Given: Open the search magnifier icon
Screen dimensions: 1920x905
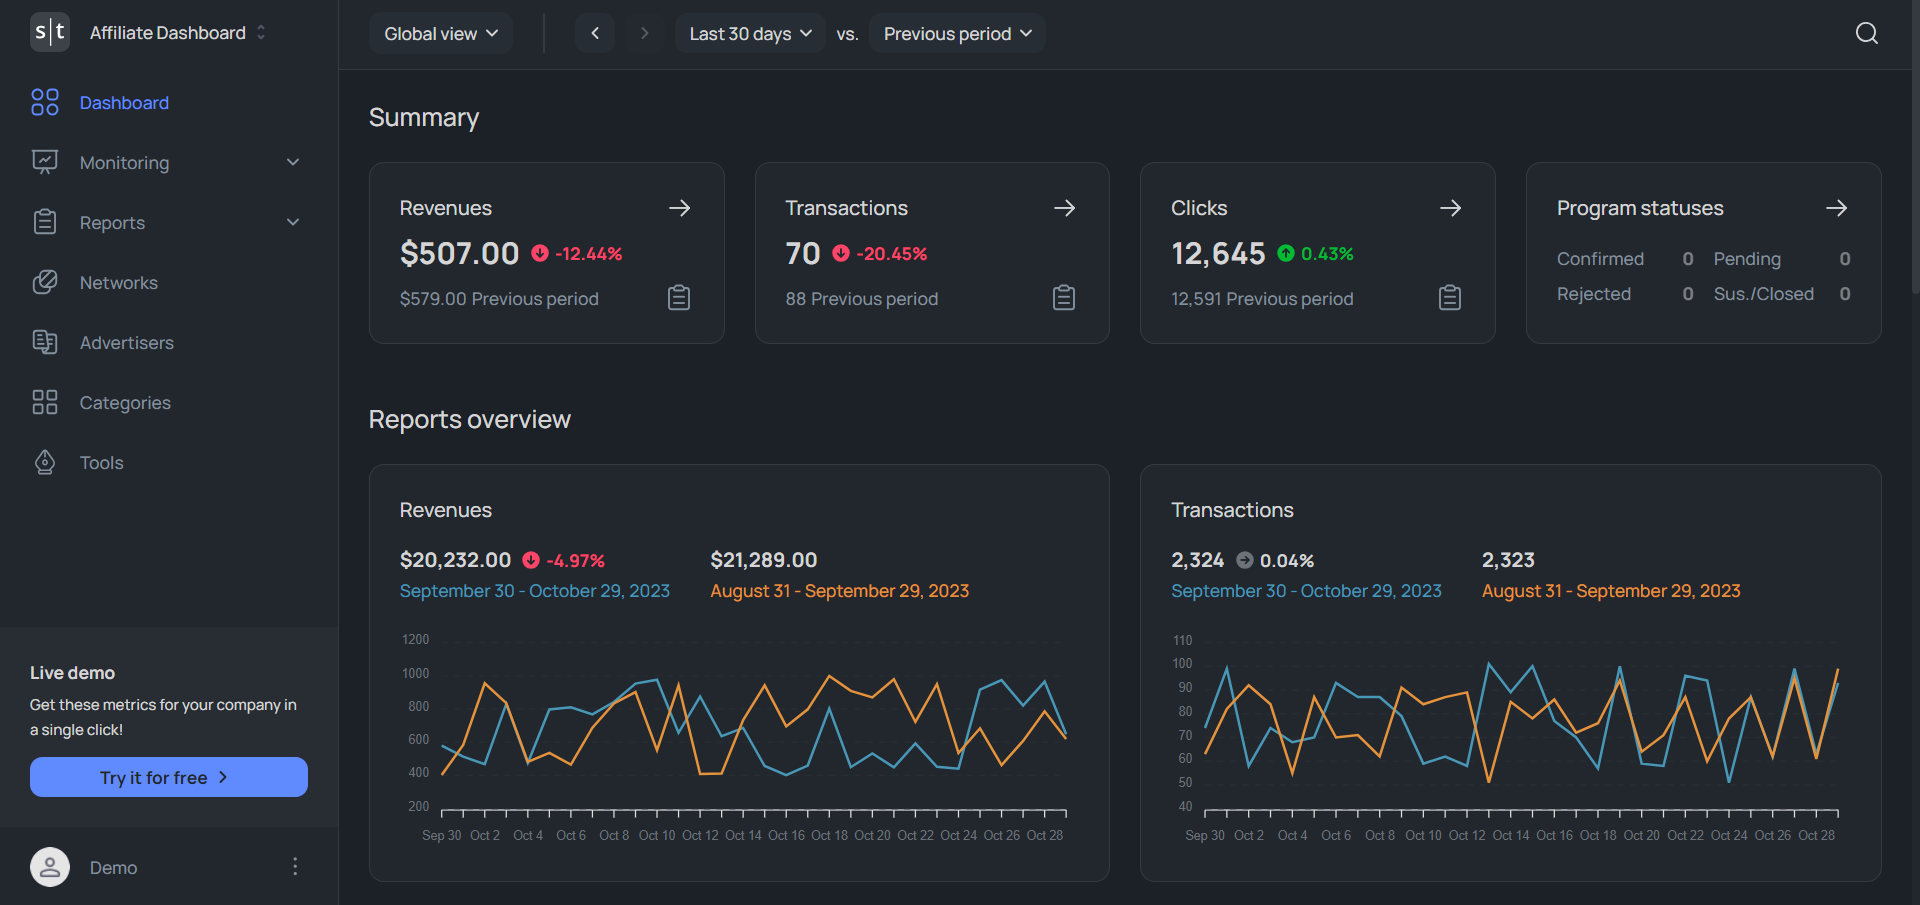Looking at the screenshot, I should (x=1866, y=33).
